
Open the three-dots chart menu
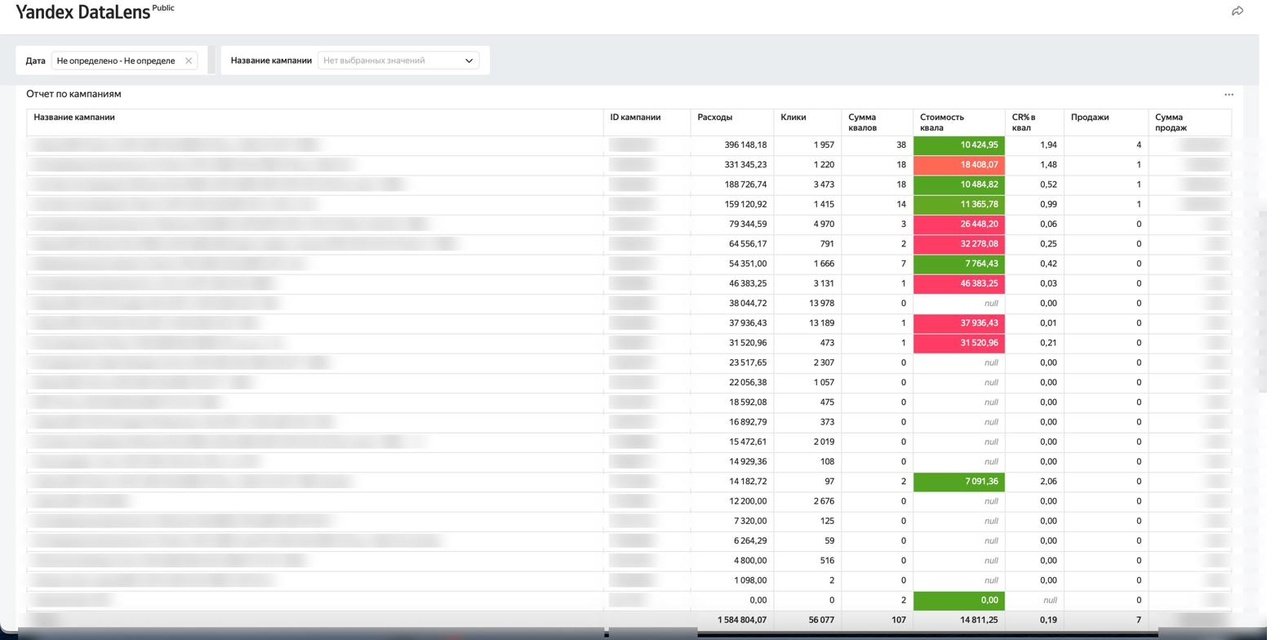(x=1229, y=94)
